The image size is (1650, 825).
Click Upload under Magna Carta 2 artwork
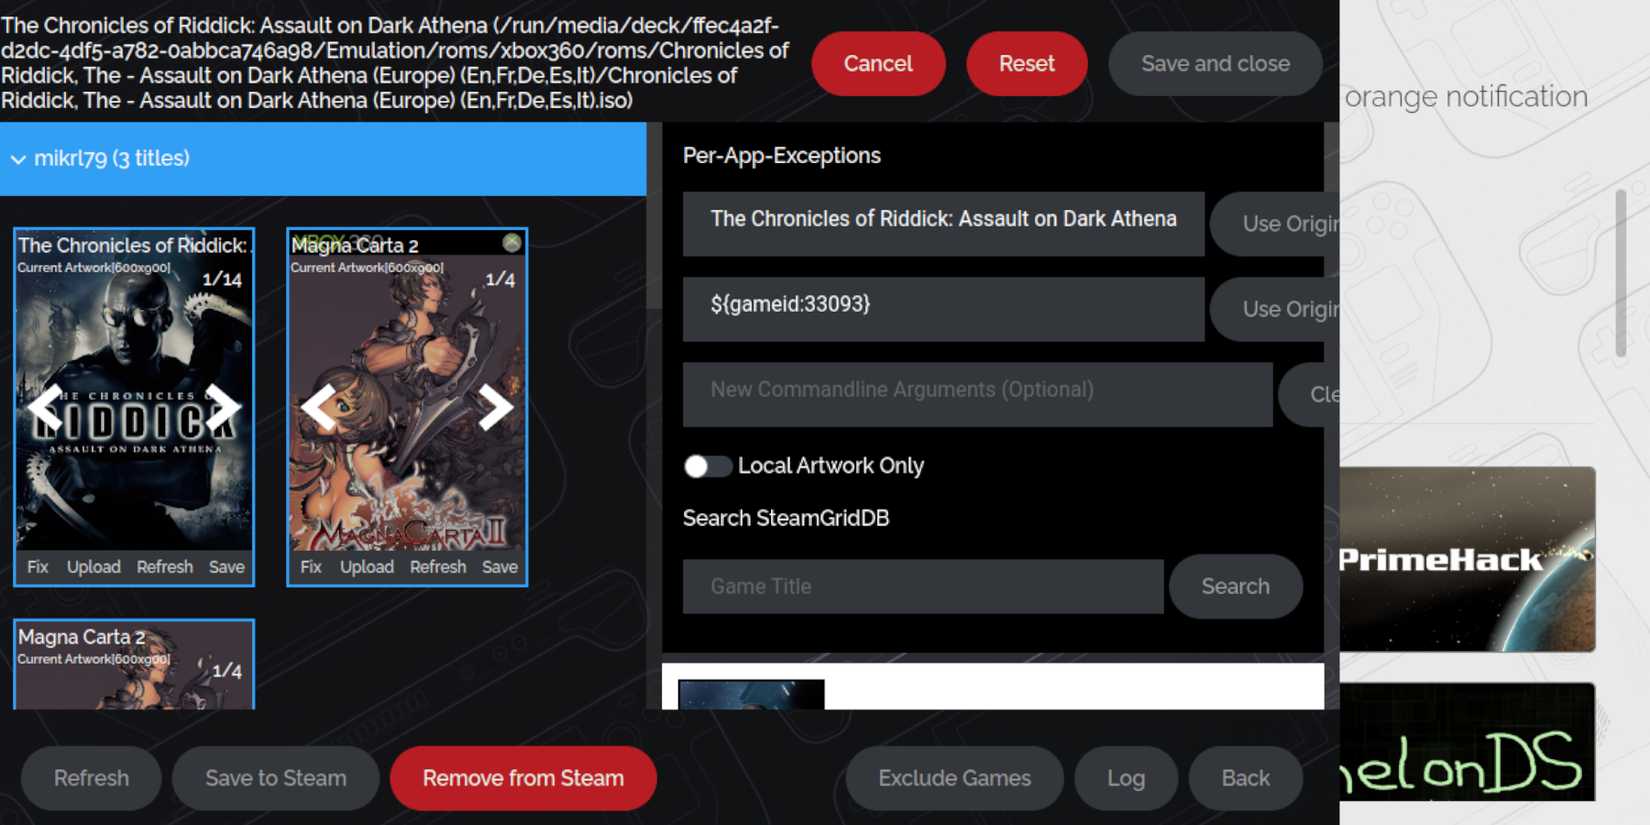pos(367,567)
